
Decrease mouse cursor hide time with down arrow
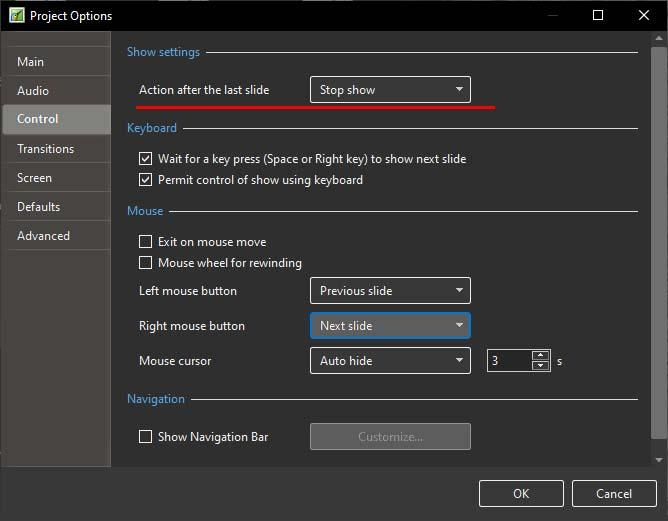coord(540,366)
